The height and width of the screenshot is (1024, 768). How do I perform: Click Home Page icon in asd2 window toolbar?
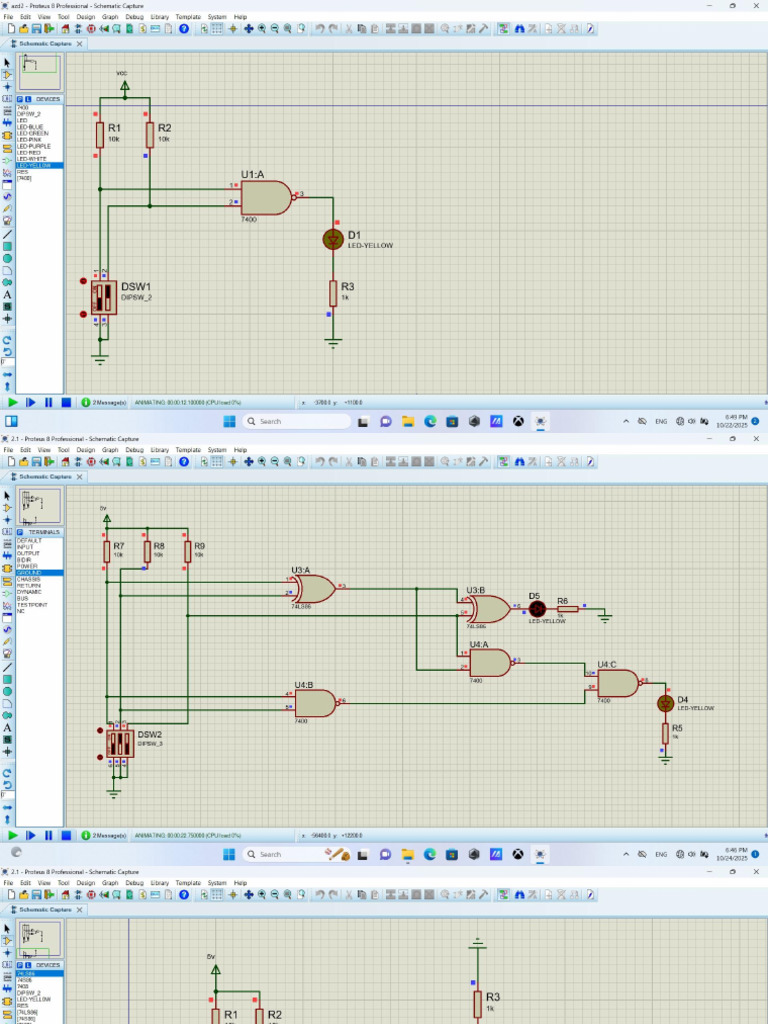[65, 29]
